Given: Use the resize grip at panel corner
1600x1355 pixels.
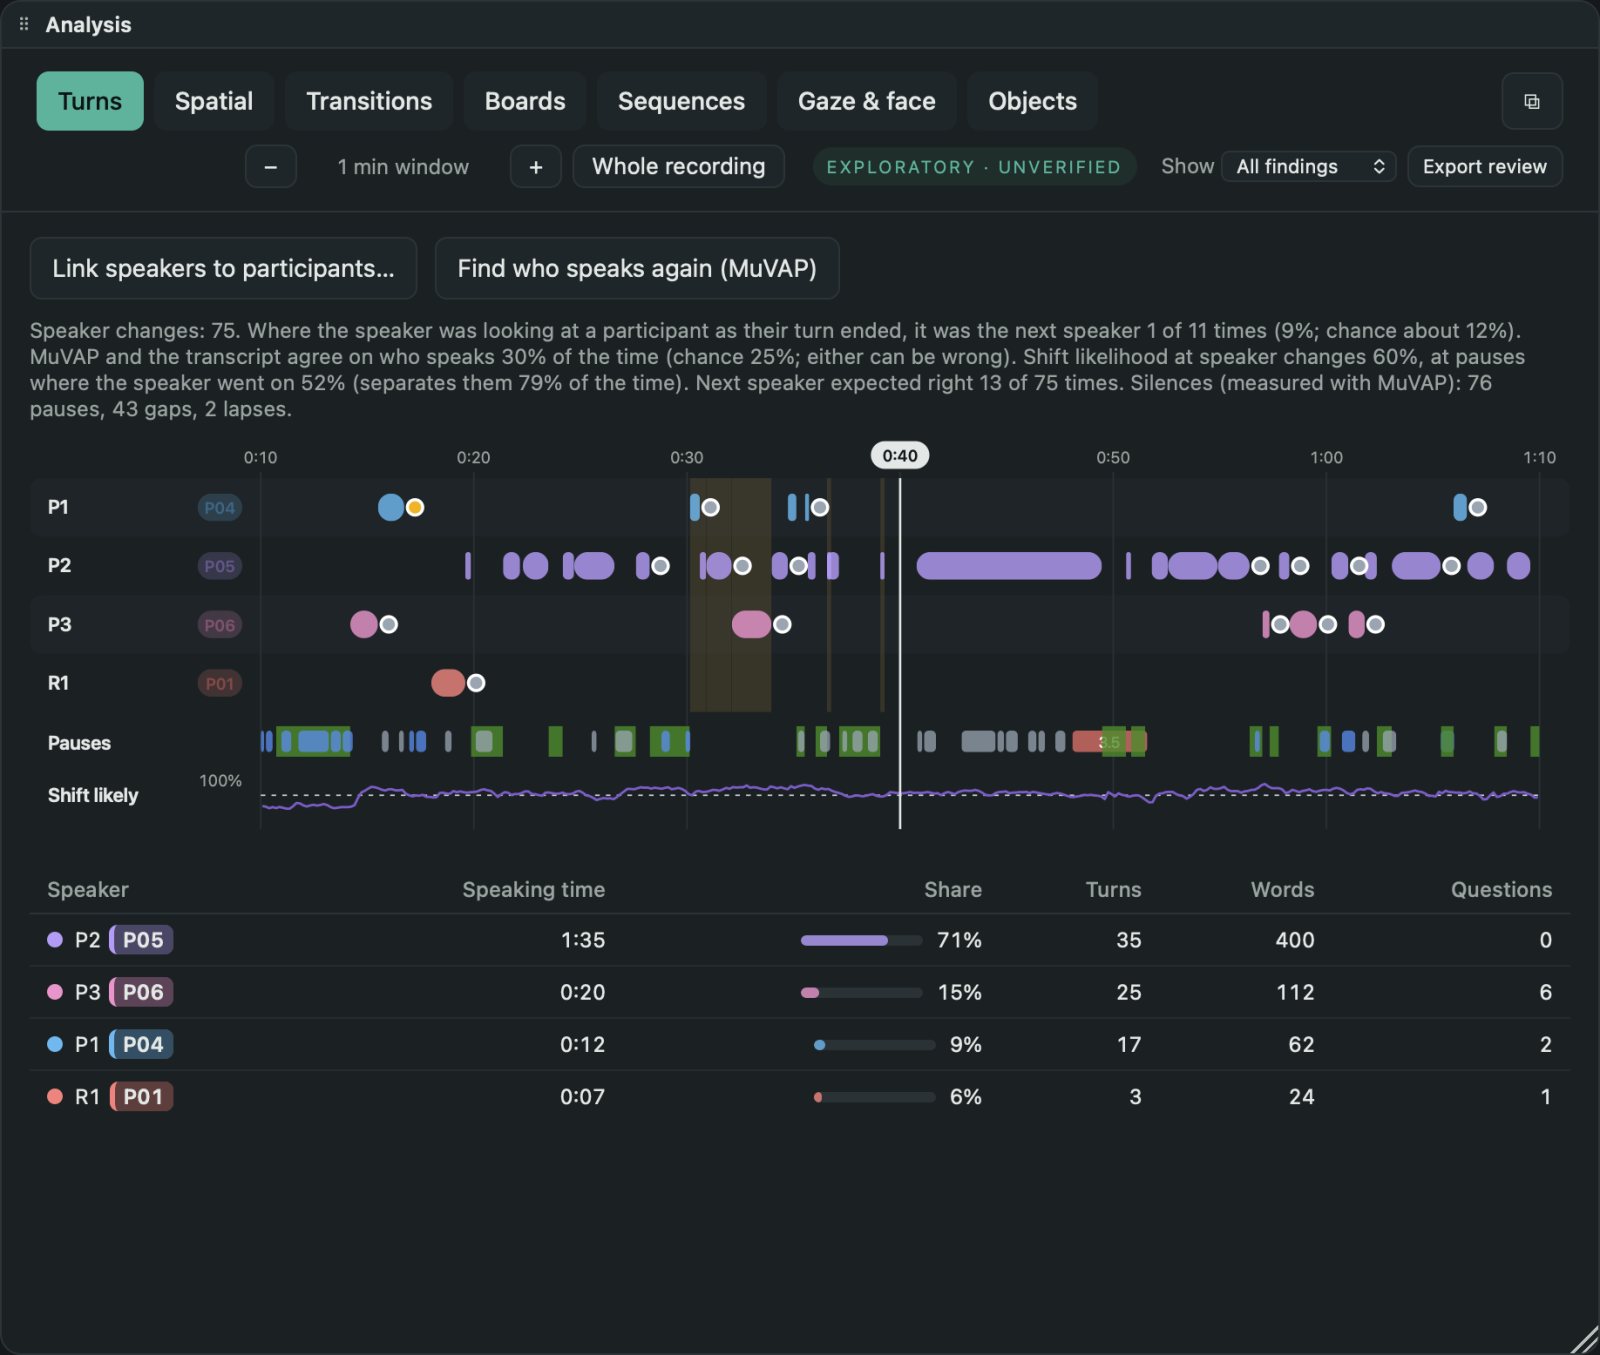Looking at the screenshot, I should point(1585,1340).
